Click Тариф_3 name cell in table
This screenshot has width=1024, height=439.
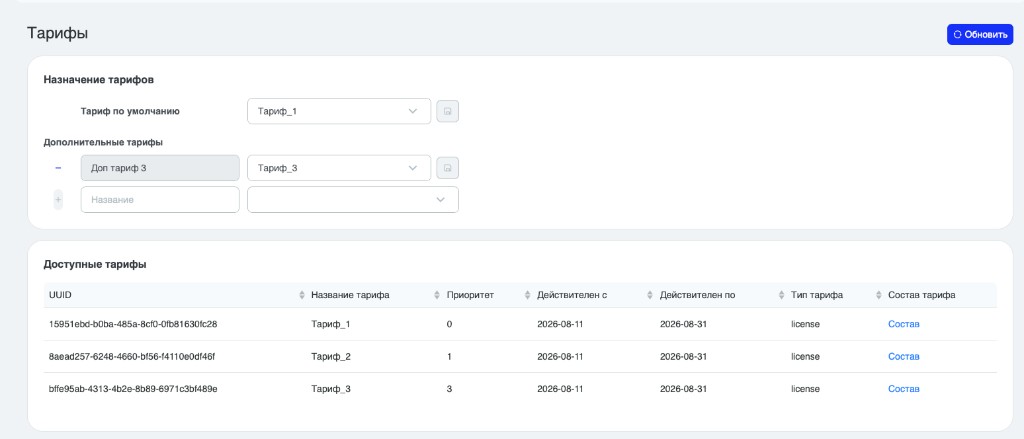pyautogui.click(x=331, y=389)
